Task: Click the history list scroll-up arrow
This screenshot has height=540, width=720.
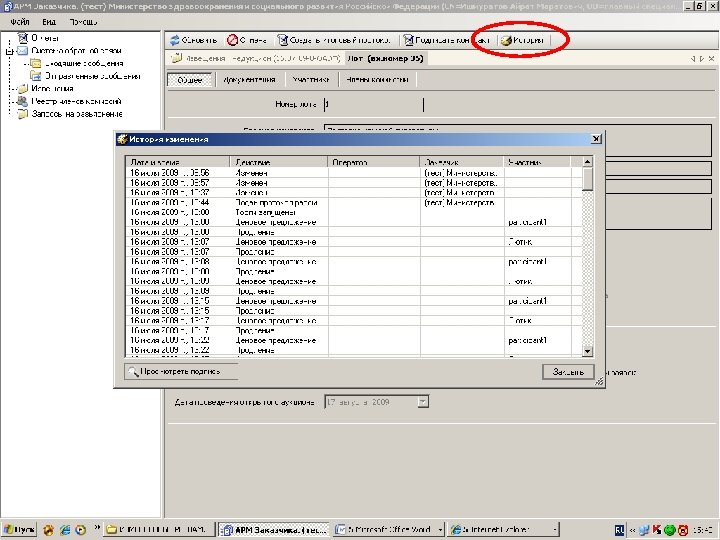Action: [587, 162]
